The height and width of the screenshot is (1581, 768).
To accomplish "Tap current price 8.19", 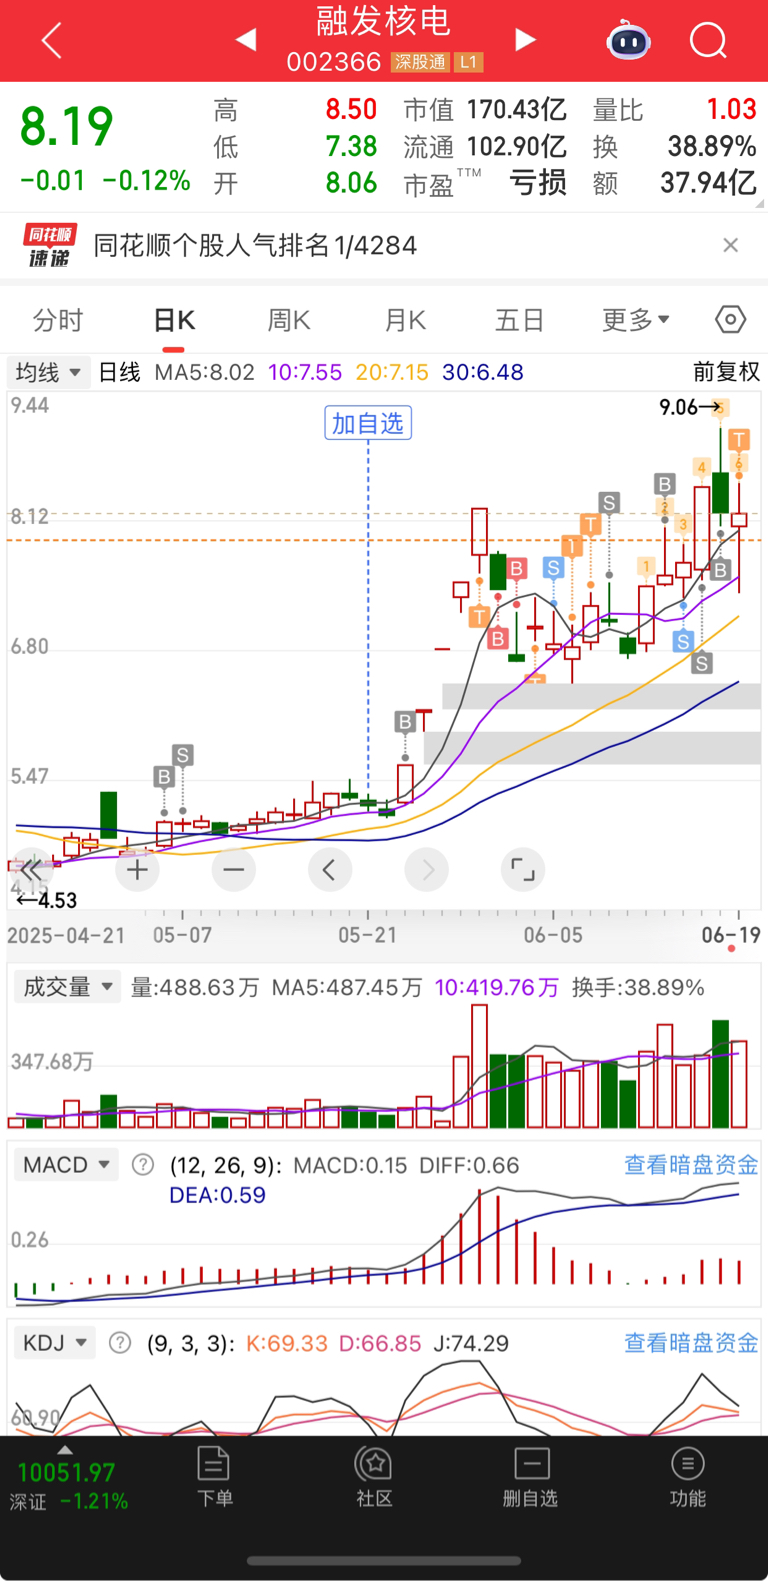I will click(x=67, y=127).
